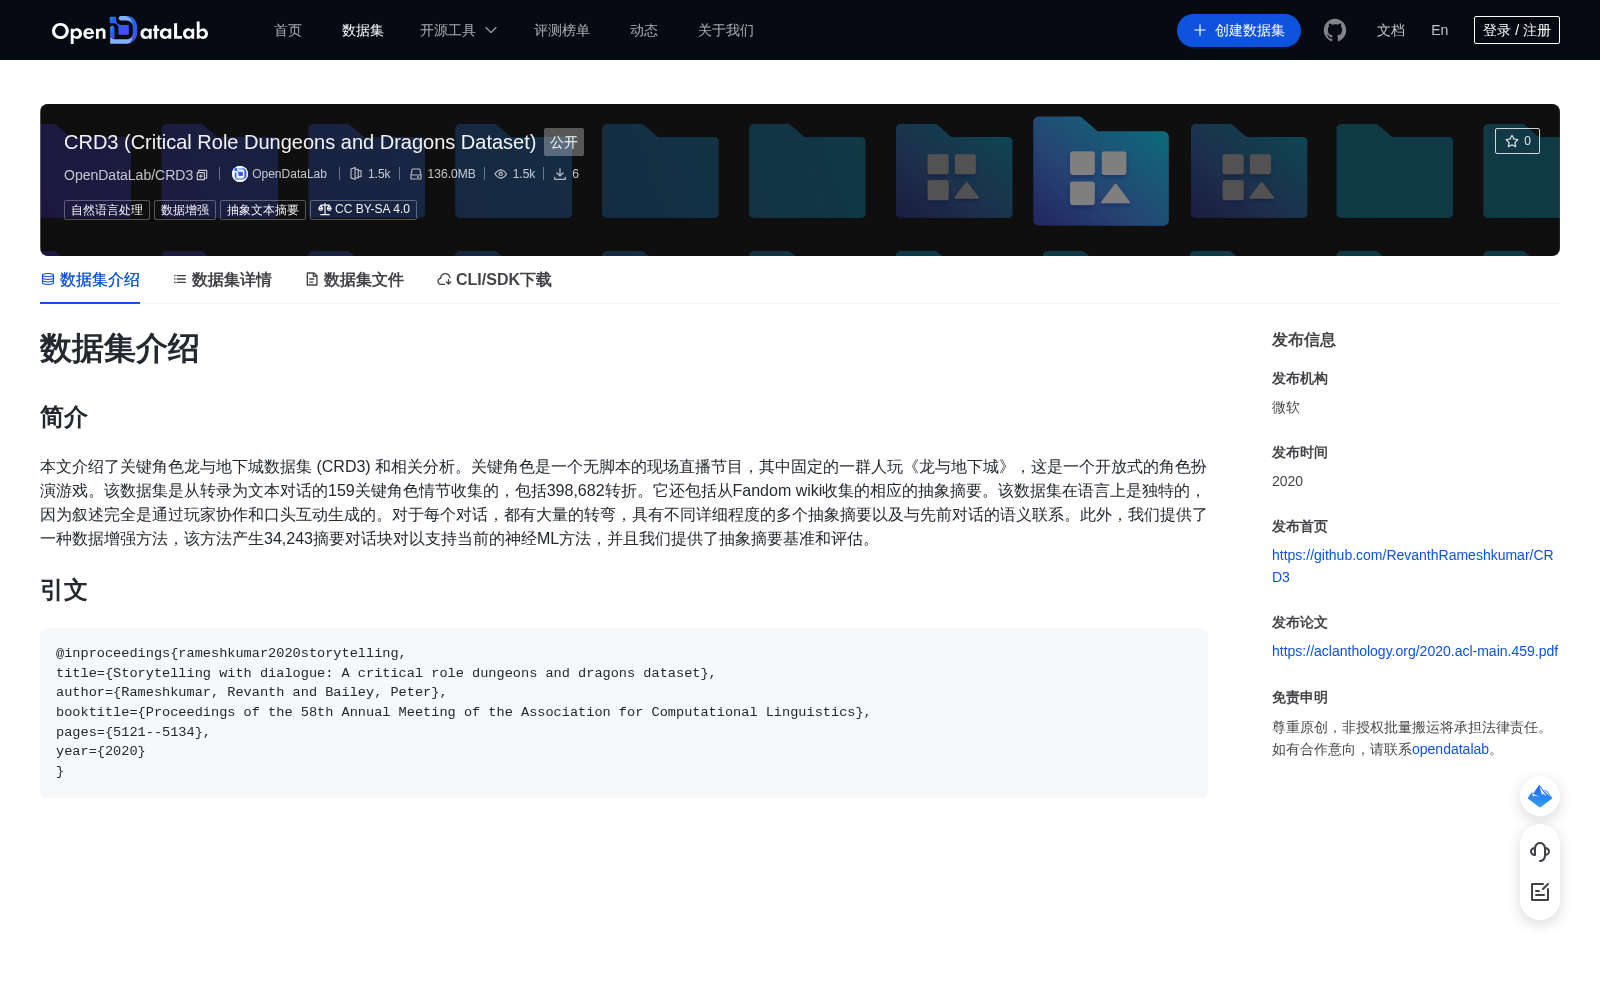Click the CRD3 dataset title text

tap(300, 142)
